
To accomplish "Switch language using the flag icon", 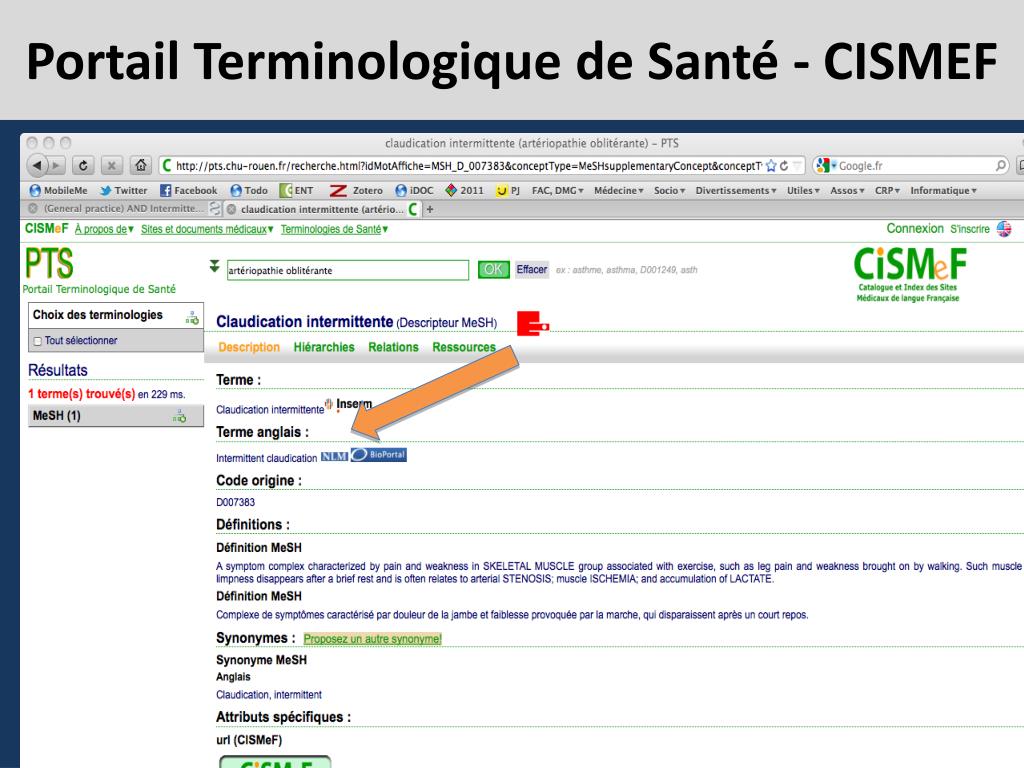I will [1004, 229].
